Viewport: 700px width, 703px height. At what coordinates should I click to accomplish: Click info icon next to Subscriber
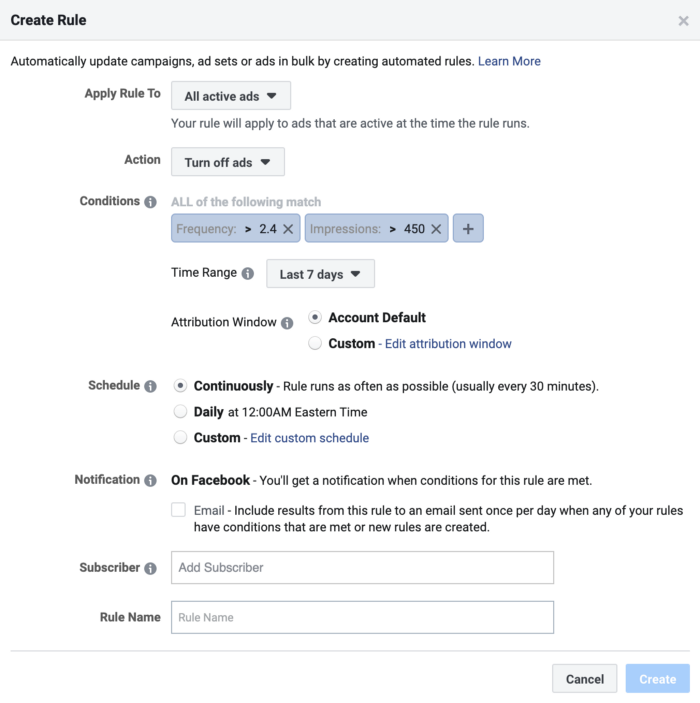(150, 568)
